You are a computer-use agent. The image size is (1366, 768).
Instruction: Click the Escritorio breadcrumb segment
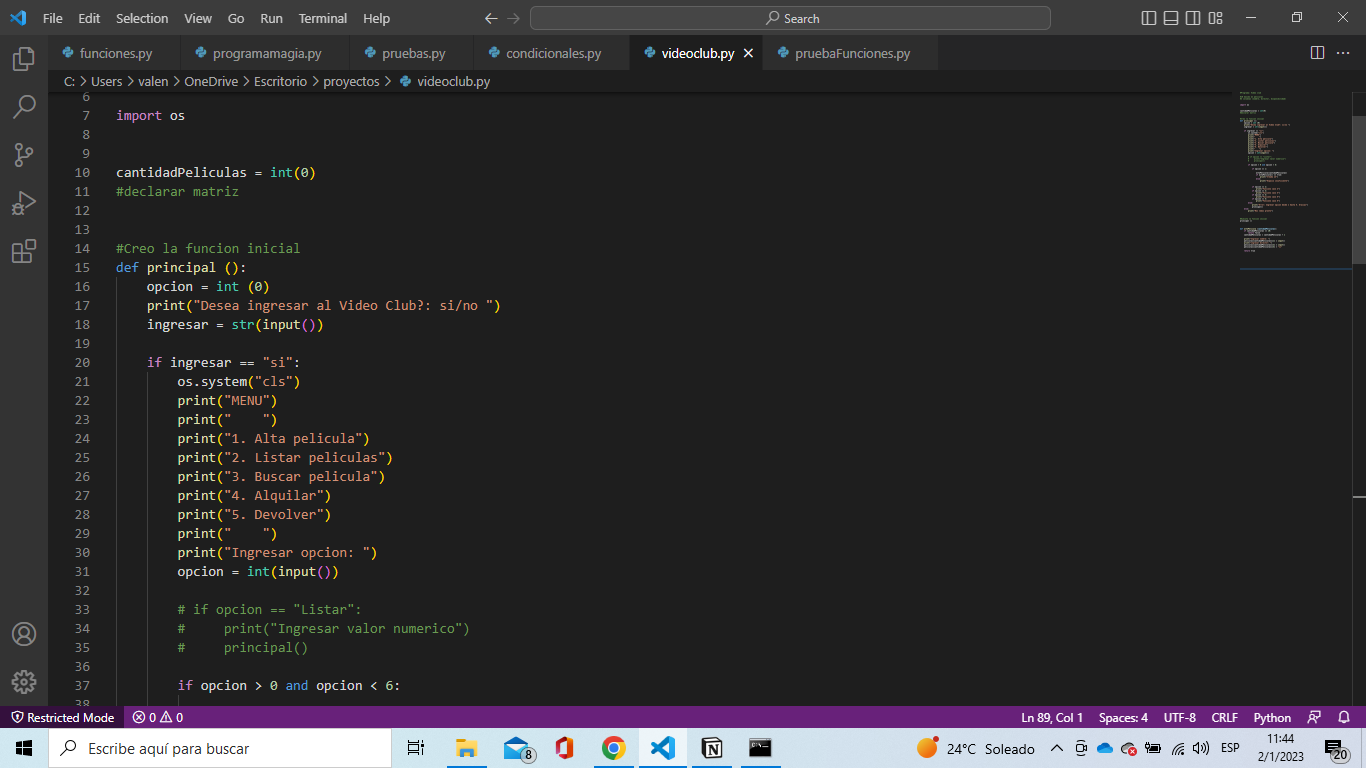[280, 81]
